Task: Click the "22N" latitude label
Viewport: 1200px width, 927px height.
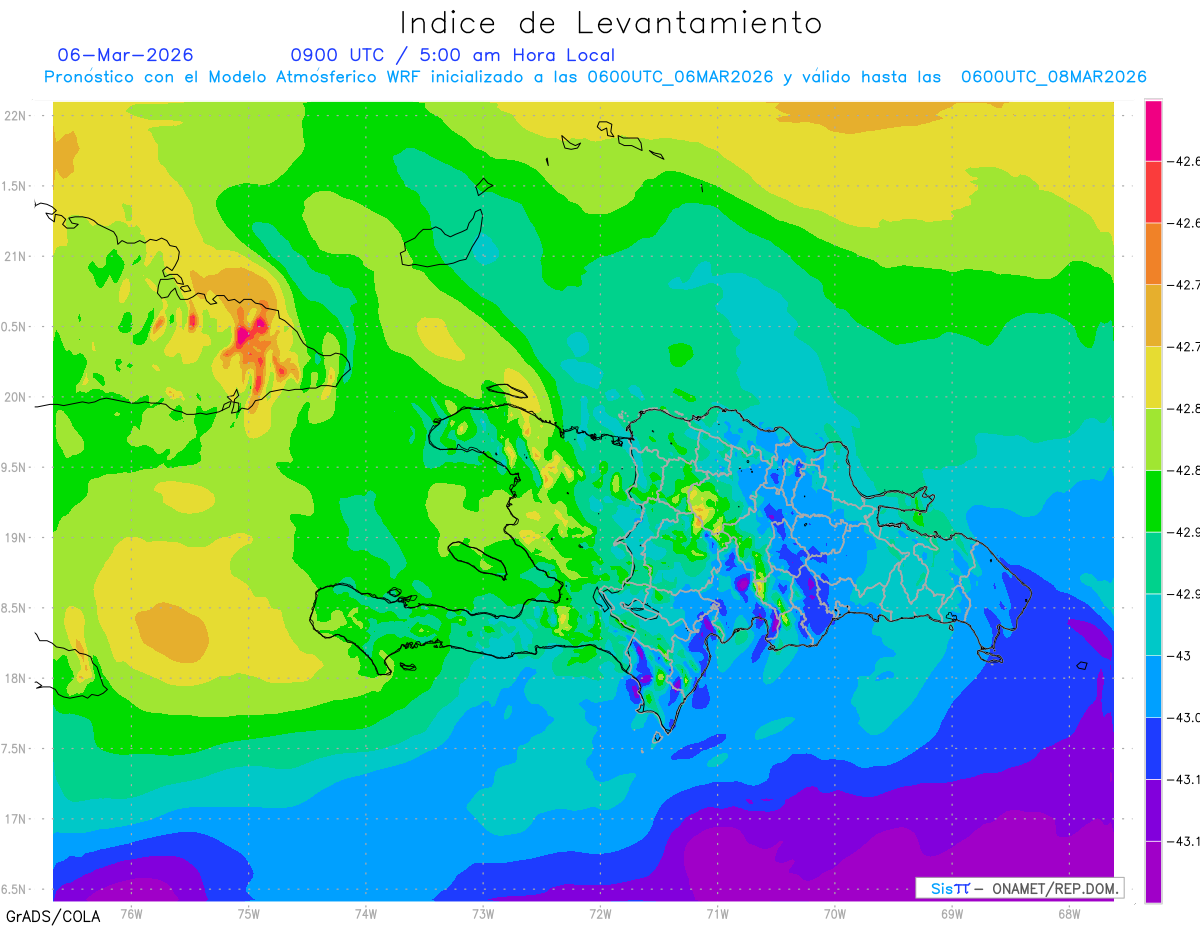Action: tap(15, 115)
